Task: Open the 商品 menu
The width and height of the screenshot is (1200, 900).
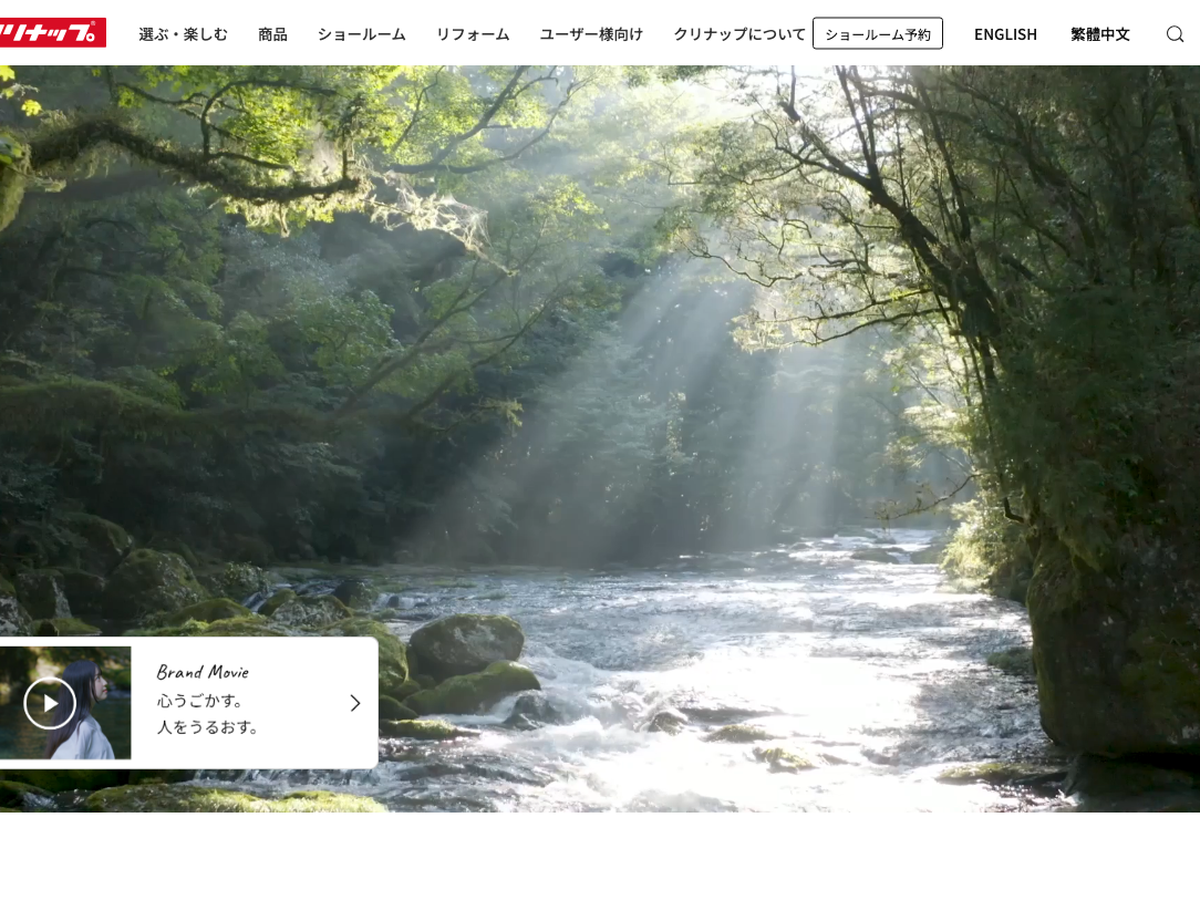Action: coord(272,34)
